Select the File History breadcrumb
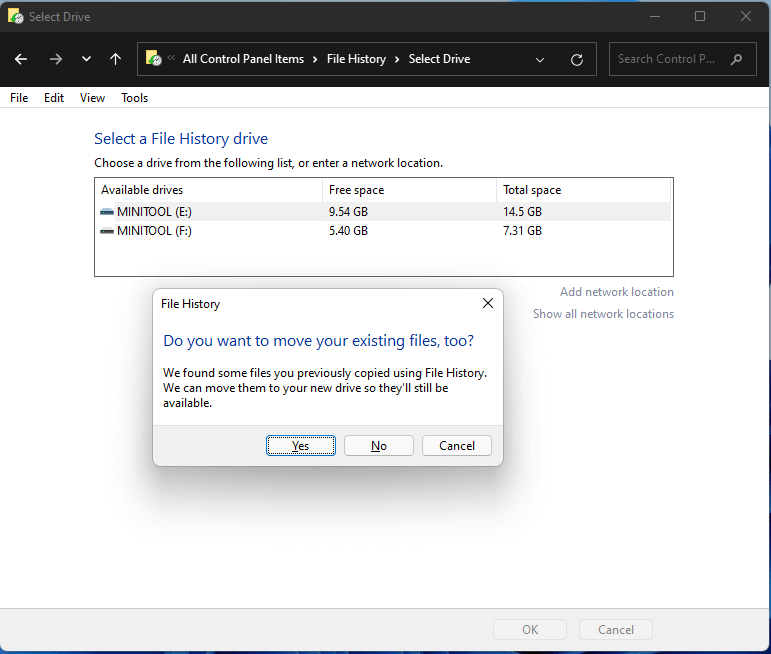771x654 pixels. pyautogui.click(x=356, y=59)
